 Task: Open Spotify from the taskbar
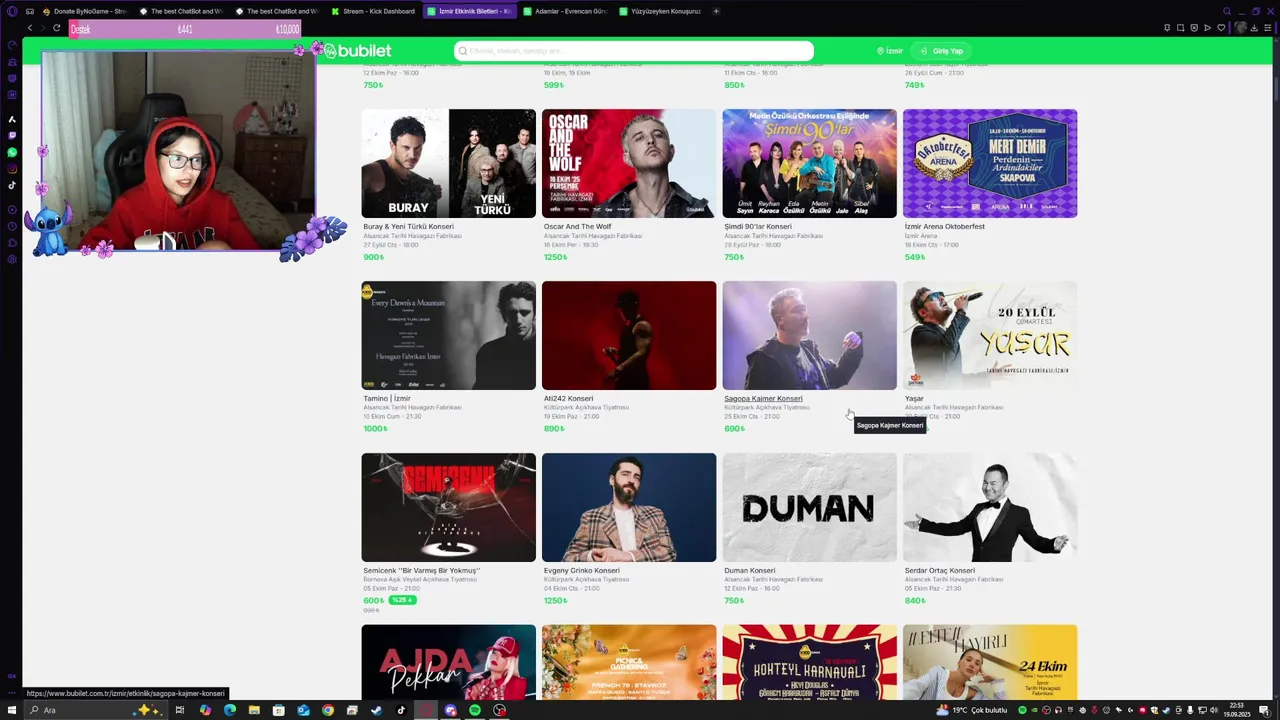pos(475,710)
